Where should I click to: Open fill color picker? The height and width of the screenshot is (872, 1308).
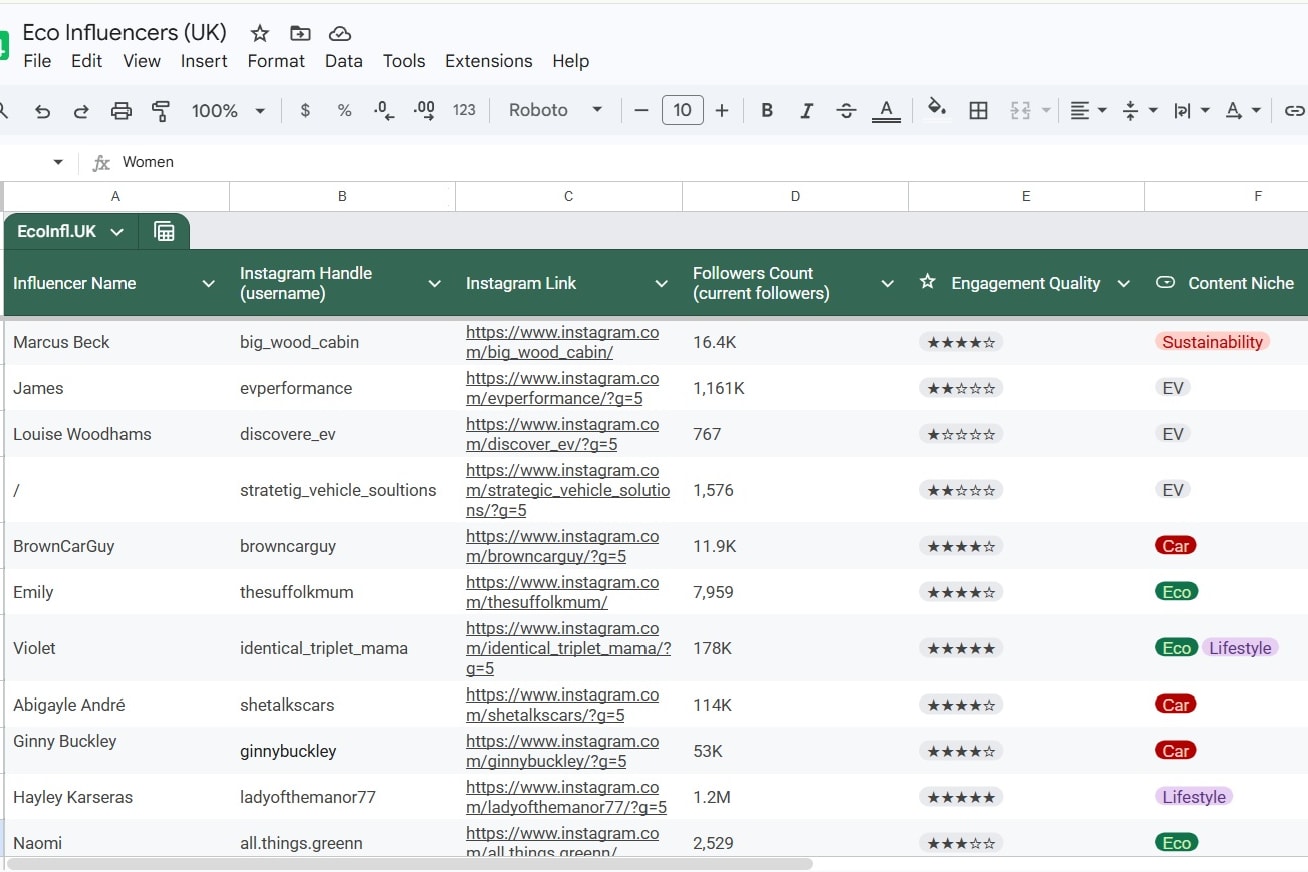[936, 109]
